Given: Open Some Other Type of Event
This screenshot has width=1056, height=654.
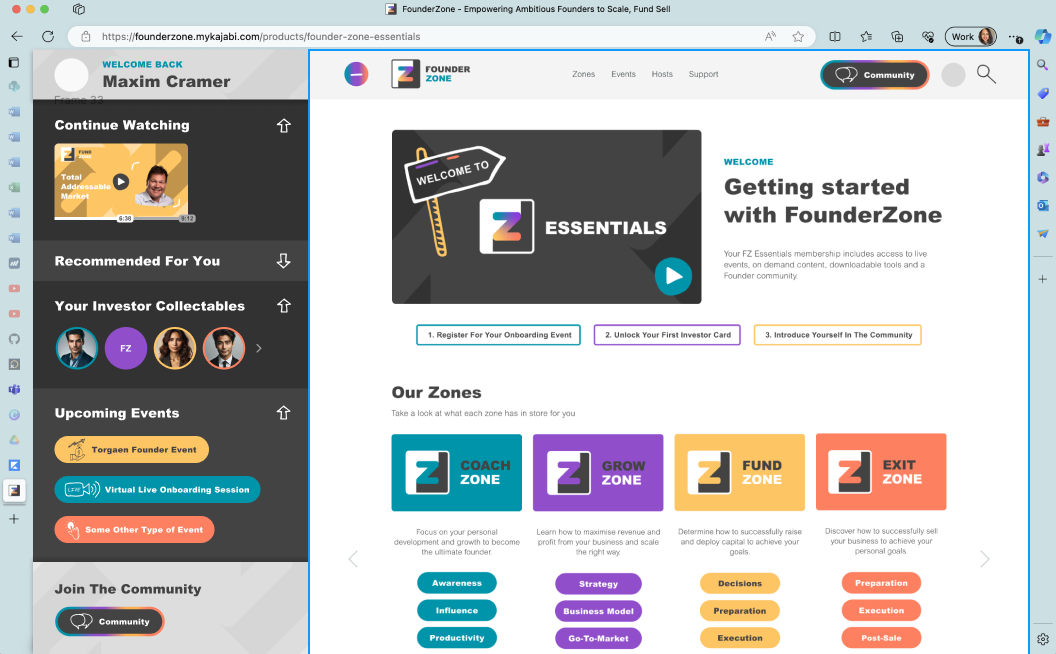Looking at the screenshot, I should pos(134,529).
